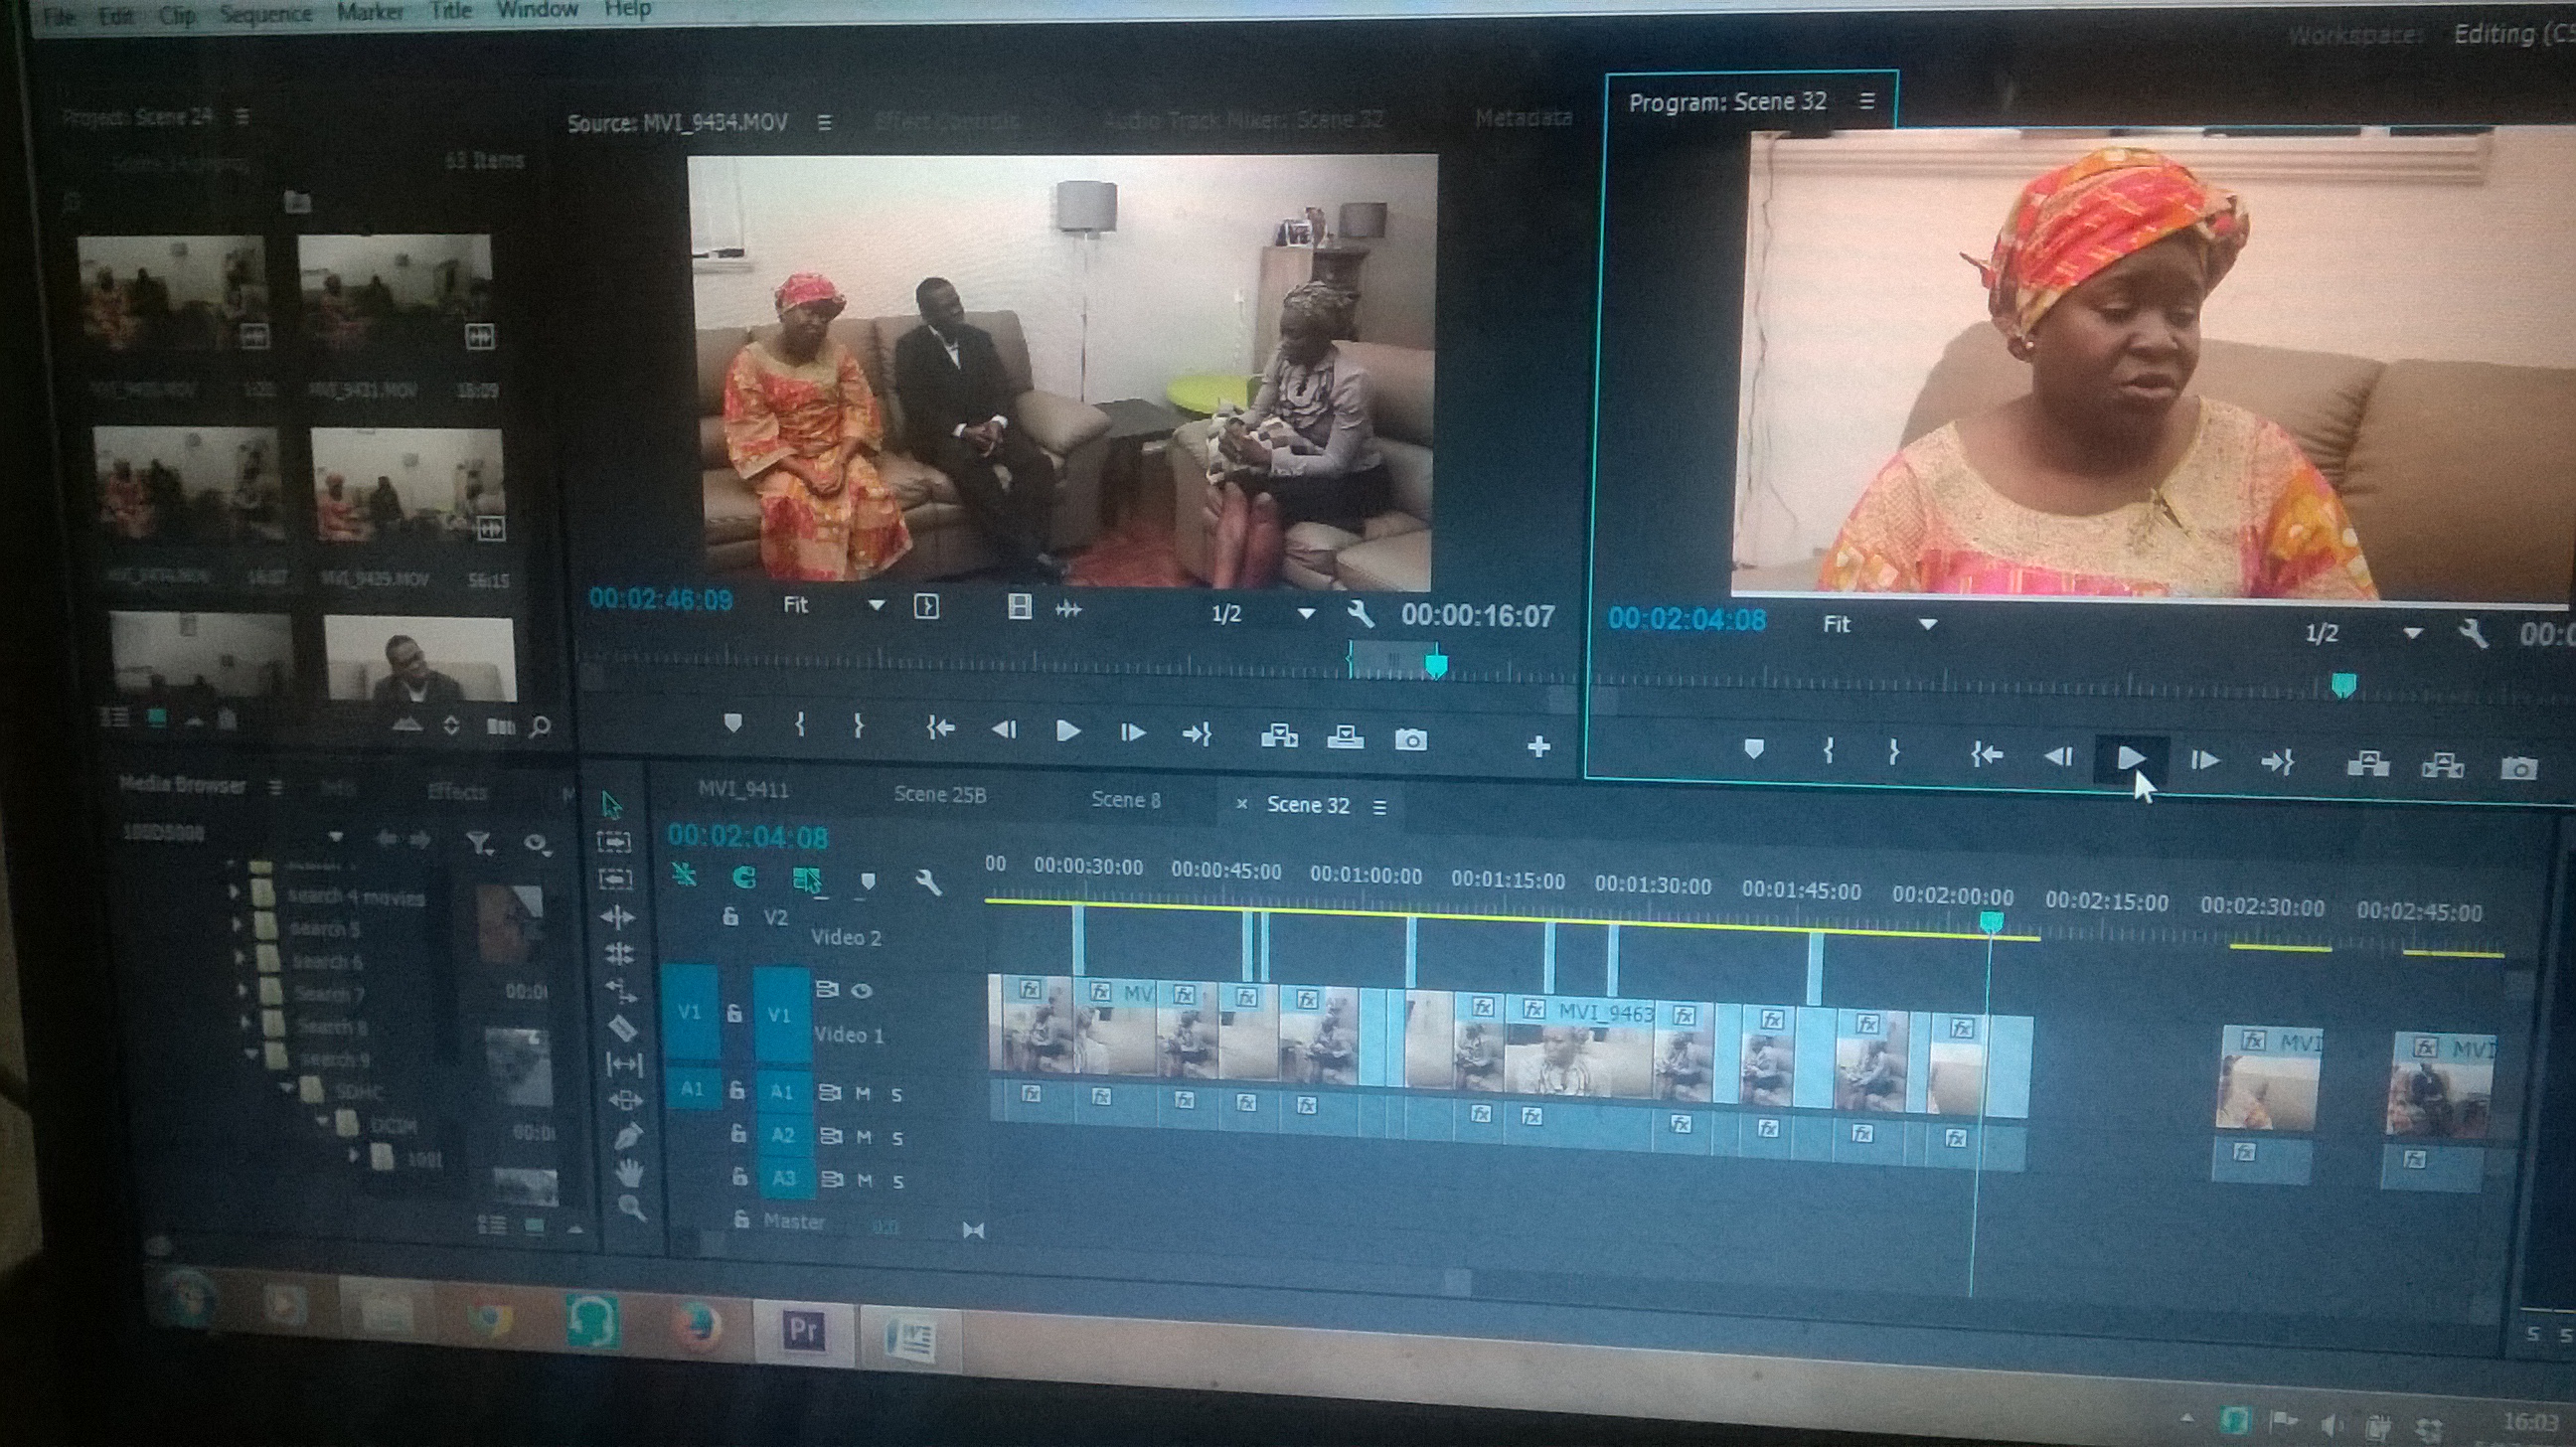Toggle lock on track V2
2576x1447 pixels.
731,917
